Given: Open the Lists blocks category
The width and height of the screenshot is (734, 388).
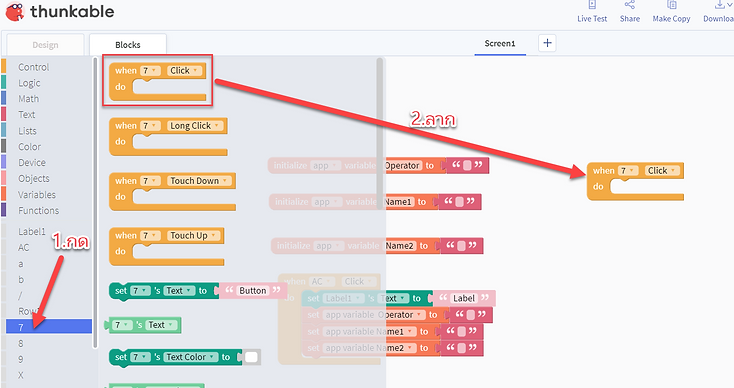Looking at the screenshot, I should (27, 131).
